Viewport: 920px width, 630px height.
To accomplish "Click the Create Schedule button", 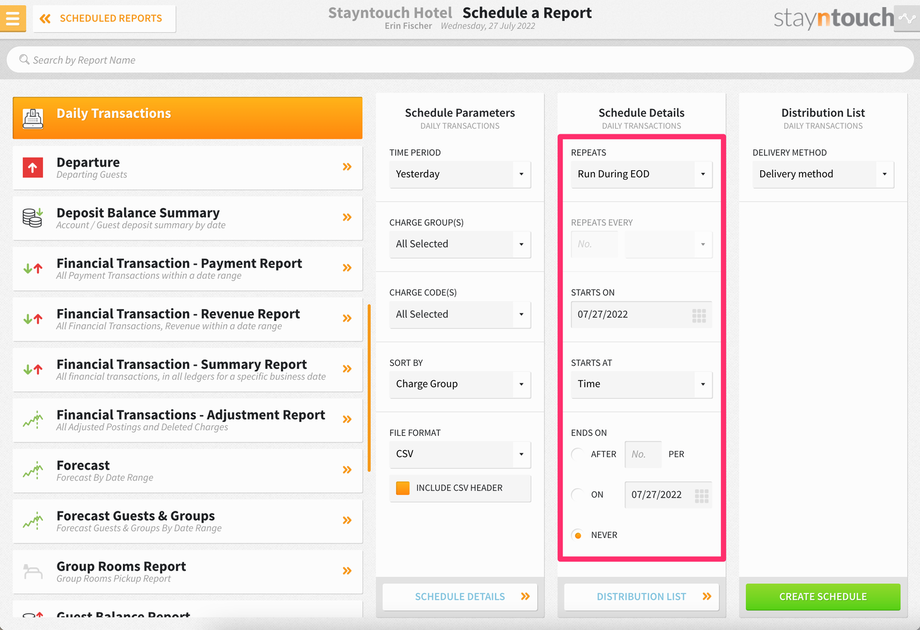I will click(823, 597).
